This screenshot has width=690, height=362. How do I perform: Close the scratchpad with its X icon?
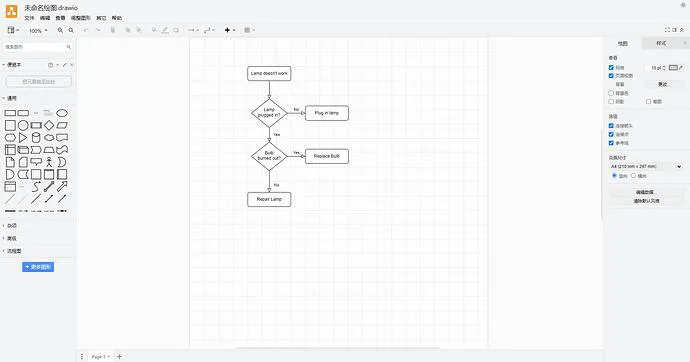pyautogui.click(x=72, y=65)
